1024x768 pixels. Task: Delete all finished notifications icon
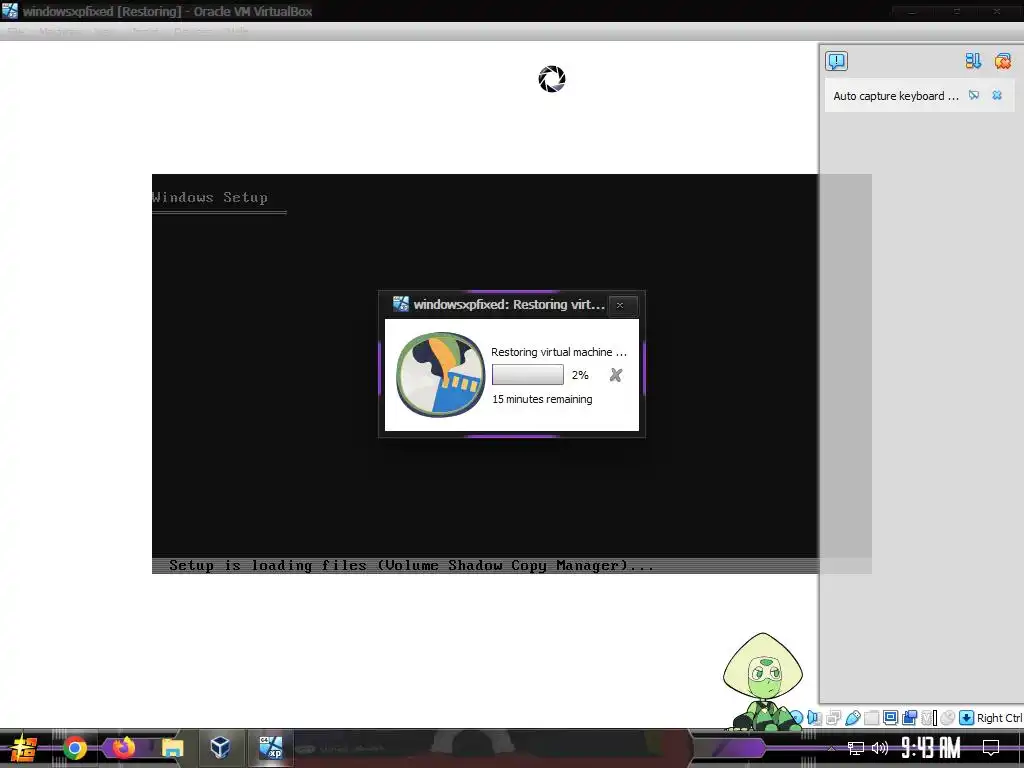click(1002, 61)
